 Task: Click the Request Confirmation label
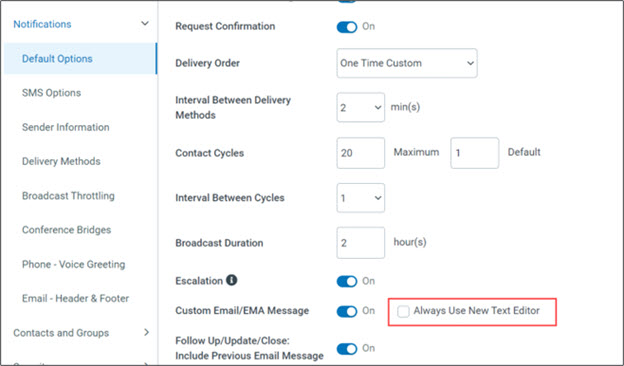[x=225, y=26]
